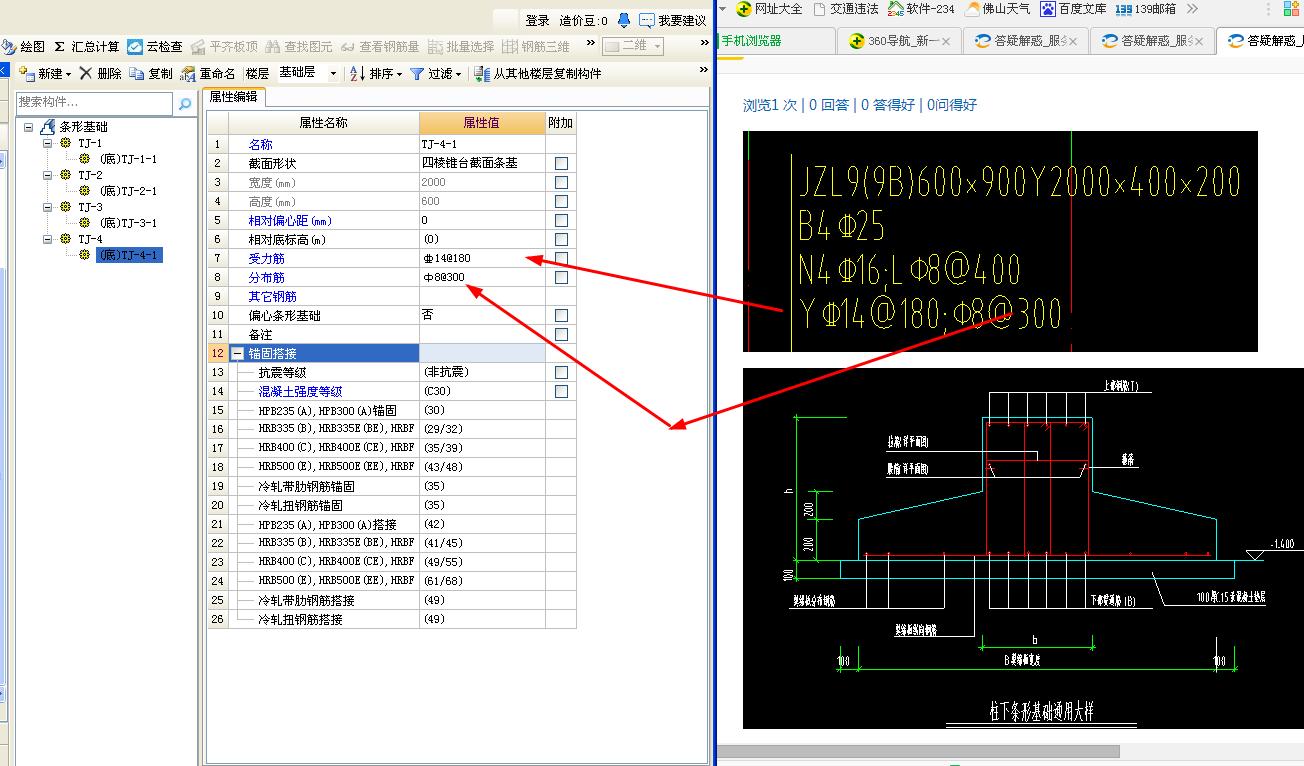Click 从其他楼层复制构件 icon

[x=483, y=74]
